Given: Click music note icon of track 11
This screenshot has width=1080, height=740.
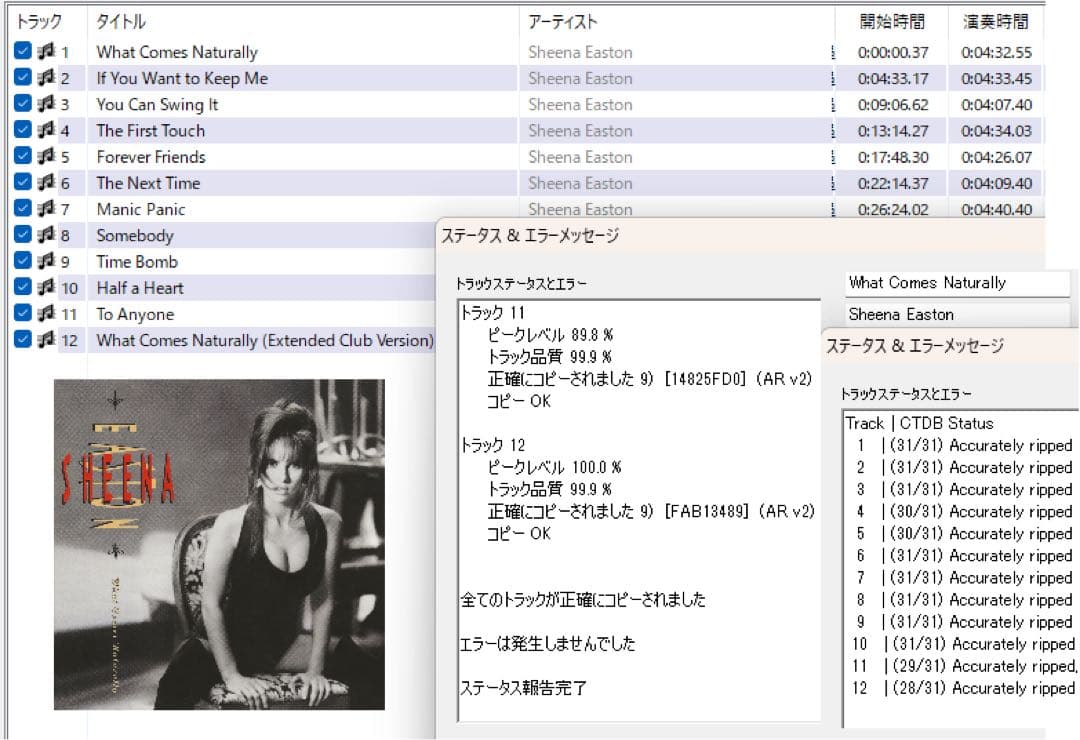Looking at the screenshot, I should (46, 313).
